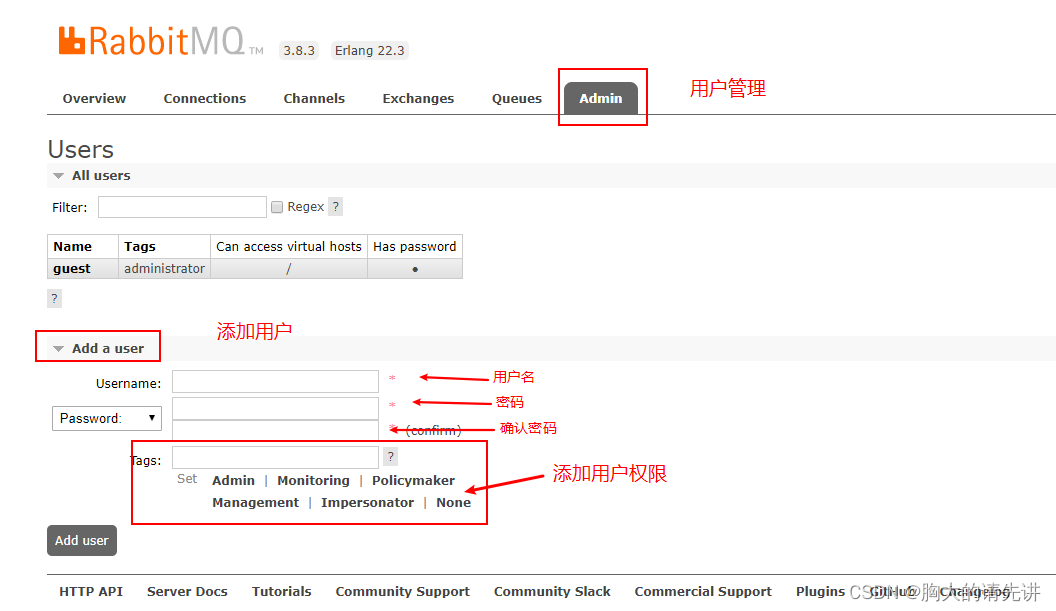Focus the Filter input field

point(182,207)
